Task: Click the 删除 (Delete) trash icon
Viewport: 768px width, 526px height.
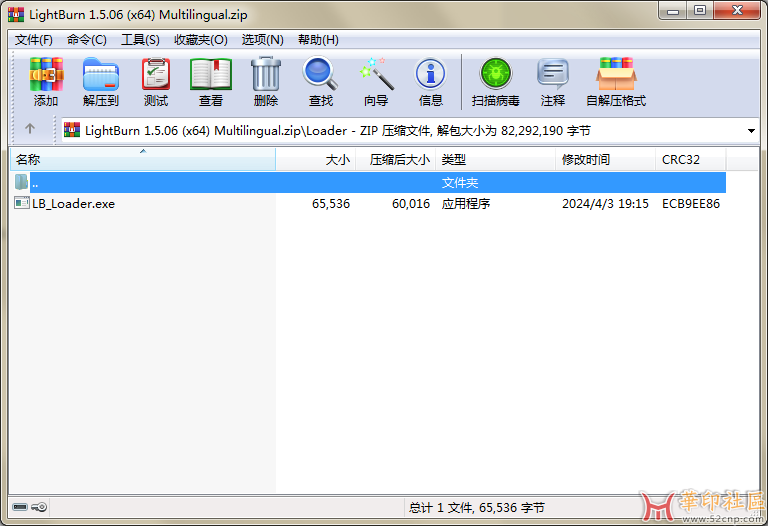Action: [266, 74]
